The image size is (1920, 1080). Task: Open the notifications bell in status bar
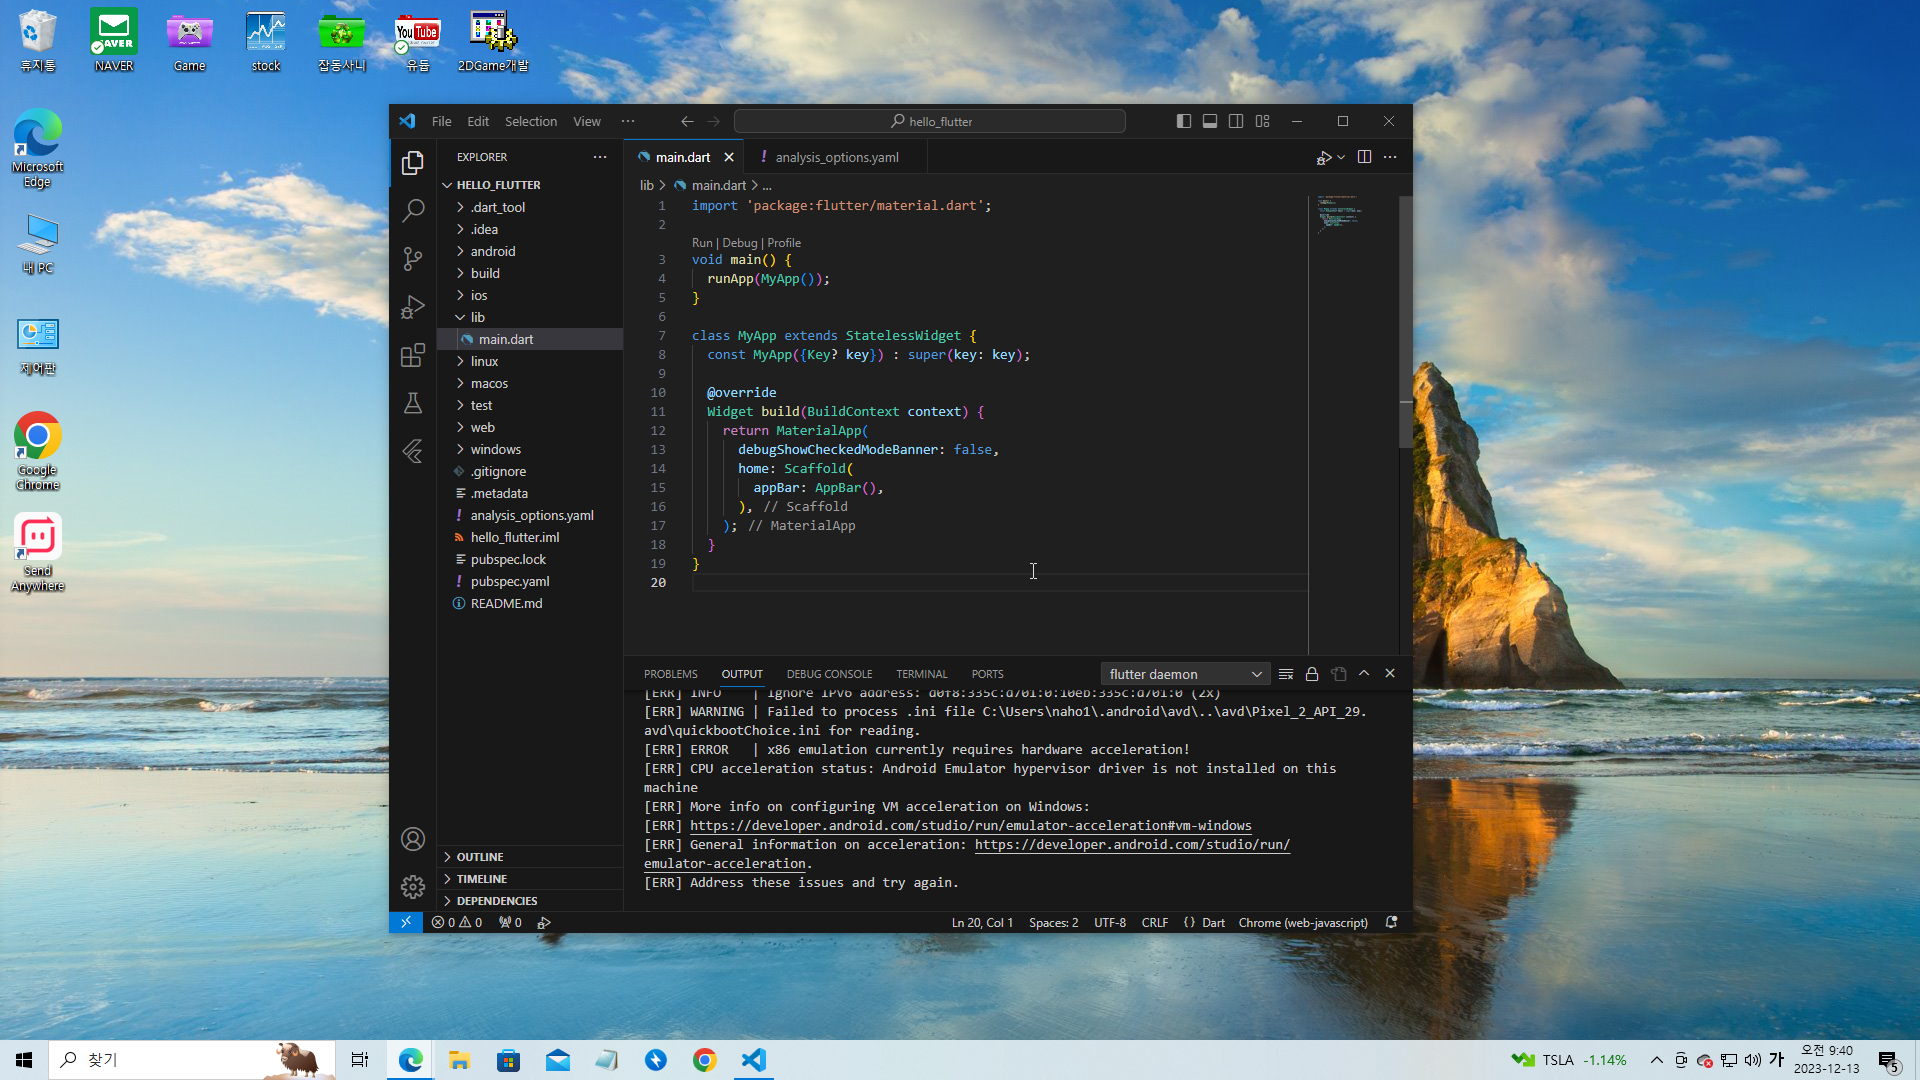(x=1391, y=922)
